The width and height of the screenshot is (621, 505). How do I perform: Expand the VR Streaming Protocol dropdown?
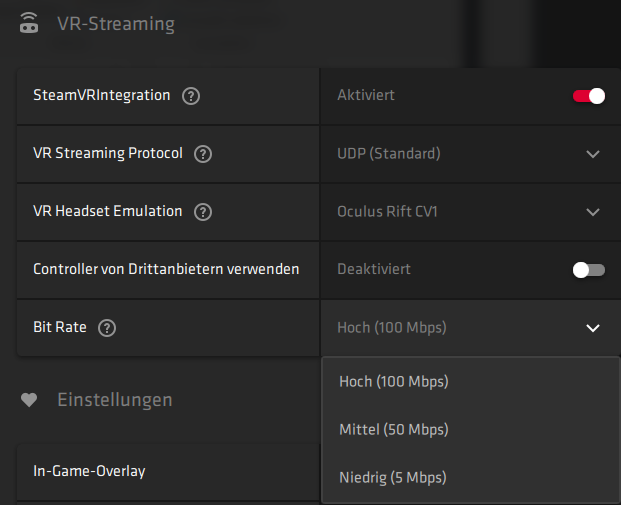pyautogui.click(x=593, y=154)
